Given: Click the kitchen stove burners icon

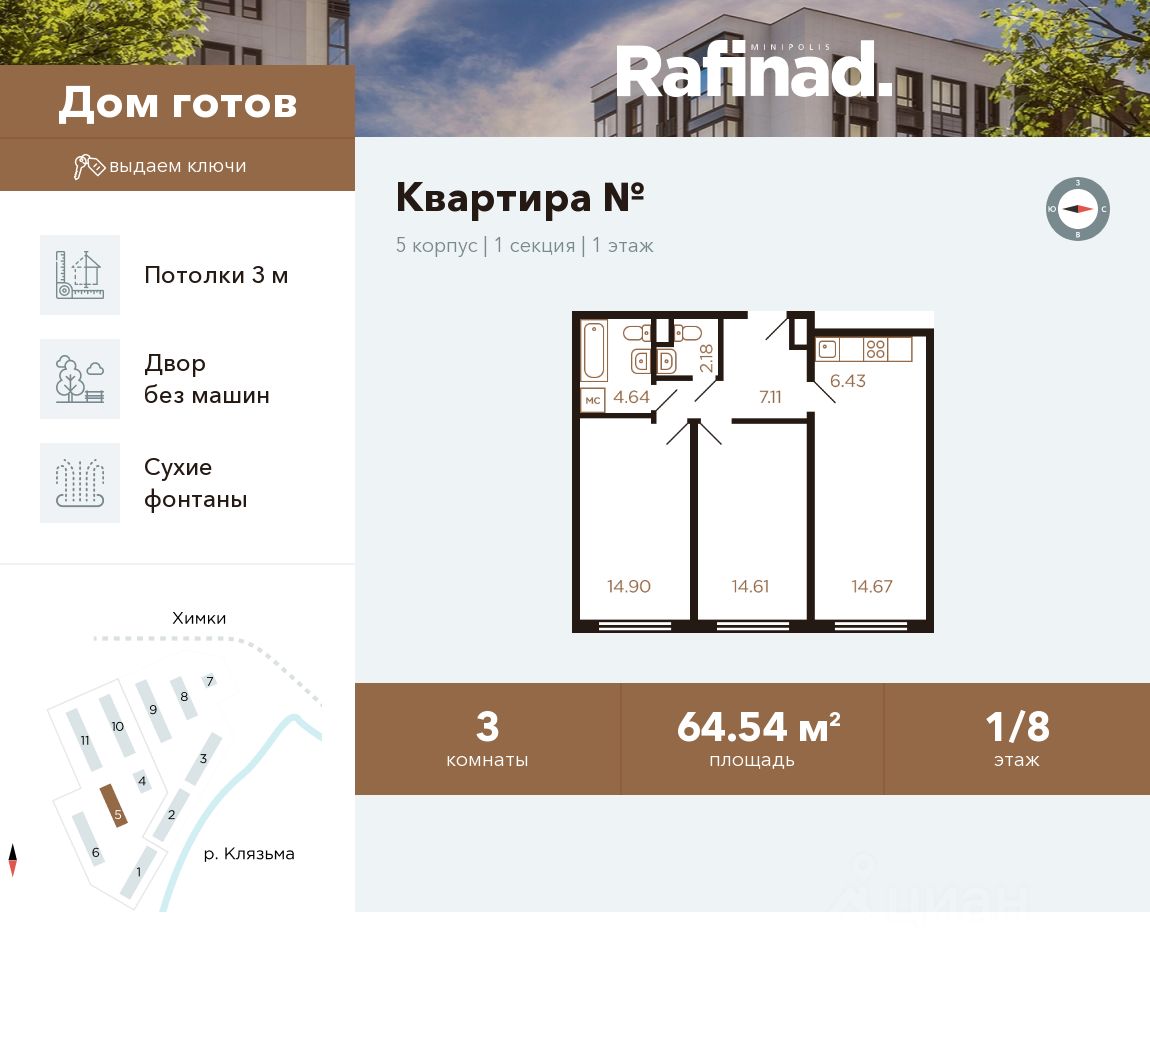Looking at the screenshot, I should [x=875, y=349].
